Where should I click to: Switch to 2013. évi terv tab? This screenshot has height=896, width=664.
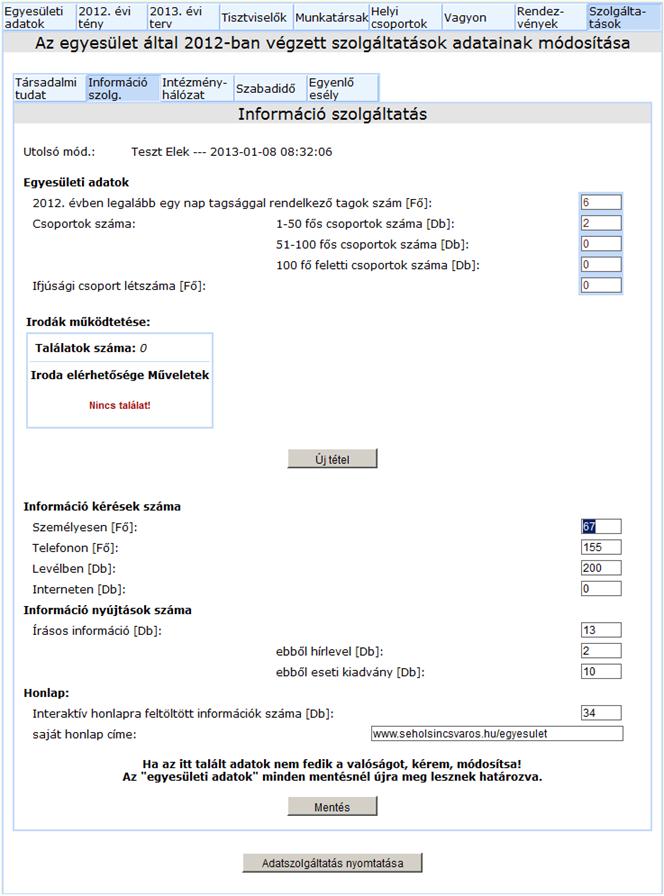pyautogui.click(x=183, y=17)
